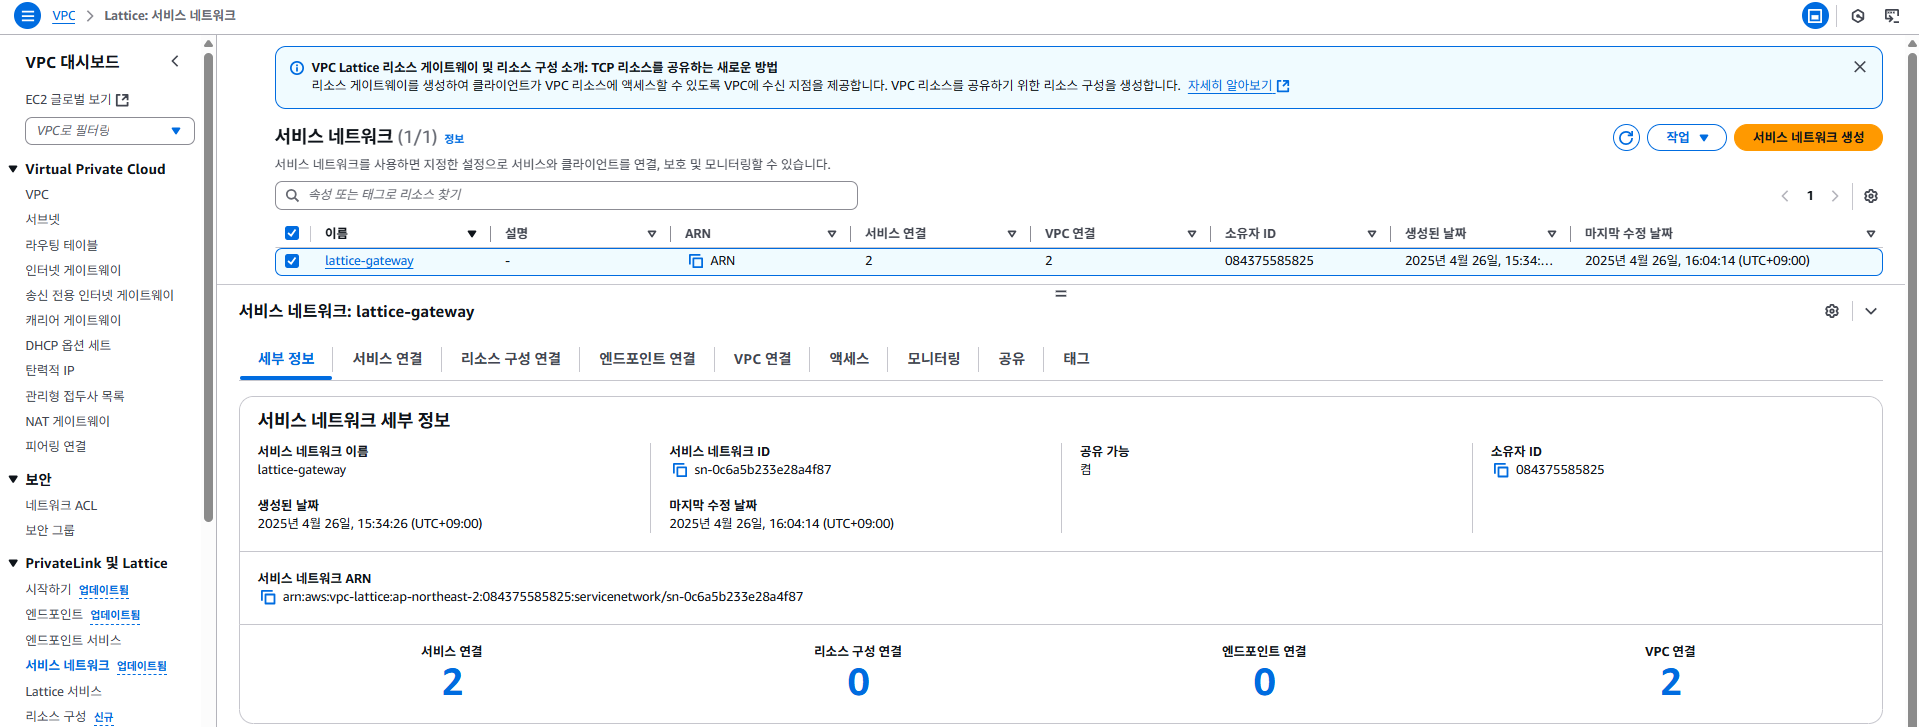This screenshot has width=1919, height=727.
Task: Open table preferences gear icon
Action: (x=1871, y=196)
